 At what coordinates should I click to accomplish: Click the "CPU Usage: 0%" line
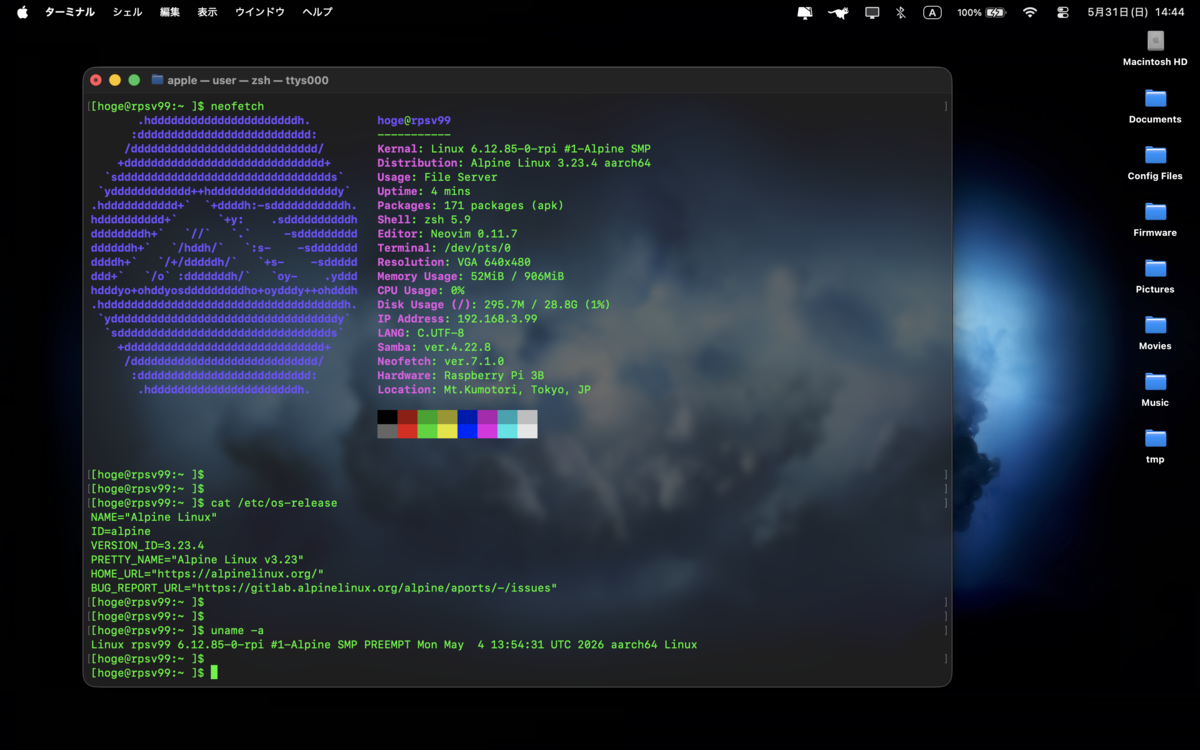pyautogui.click(x=421, y=290)
